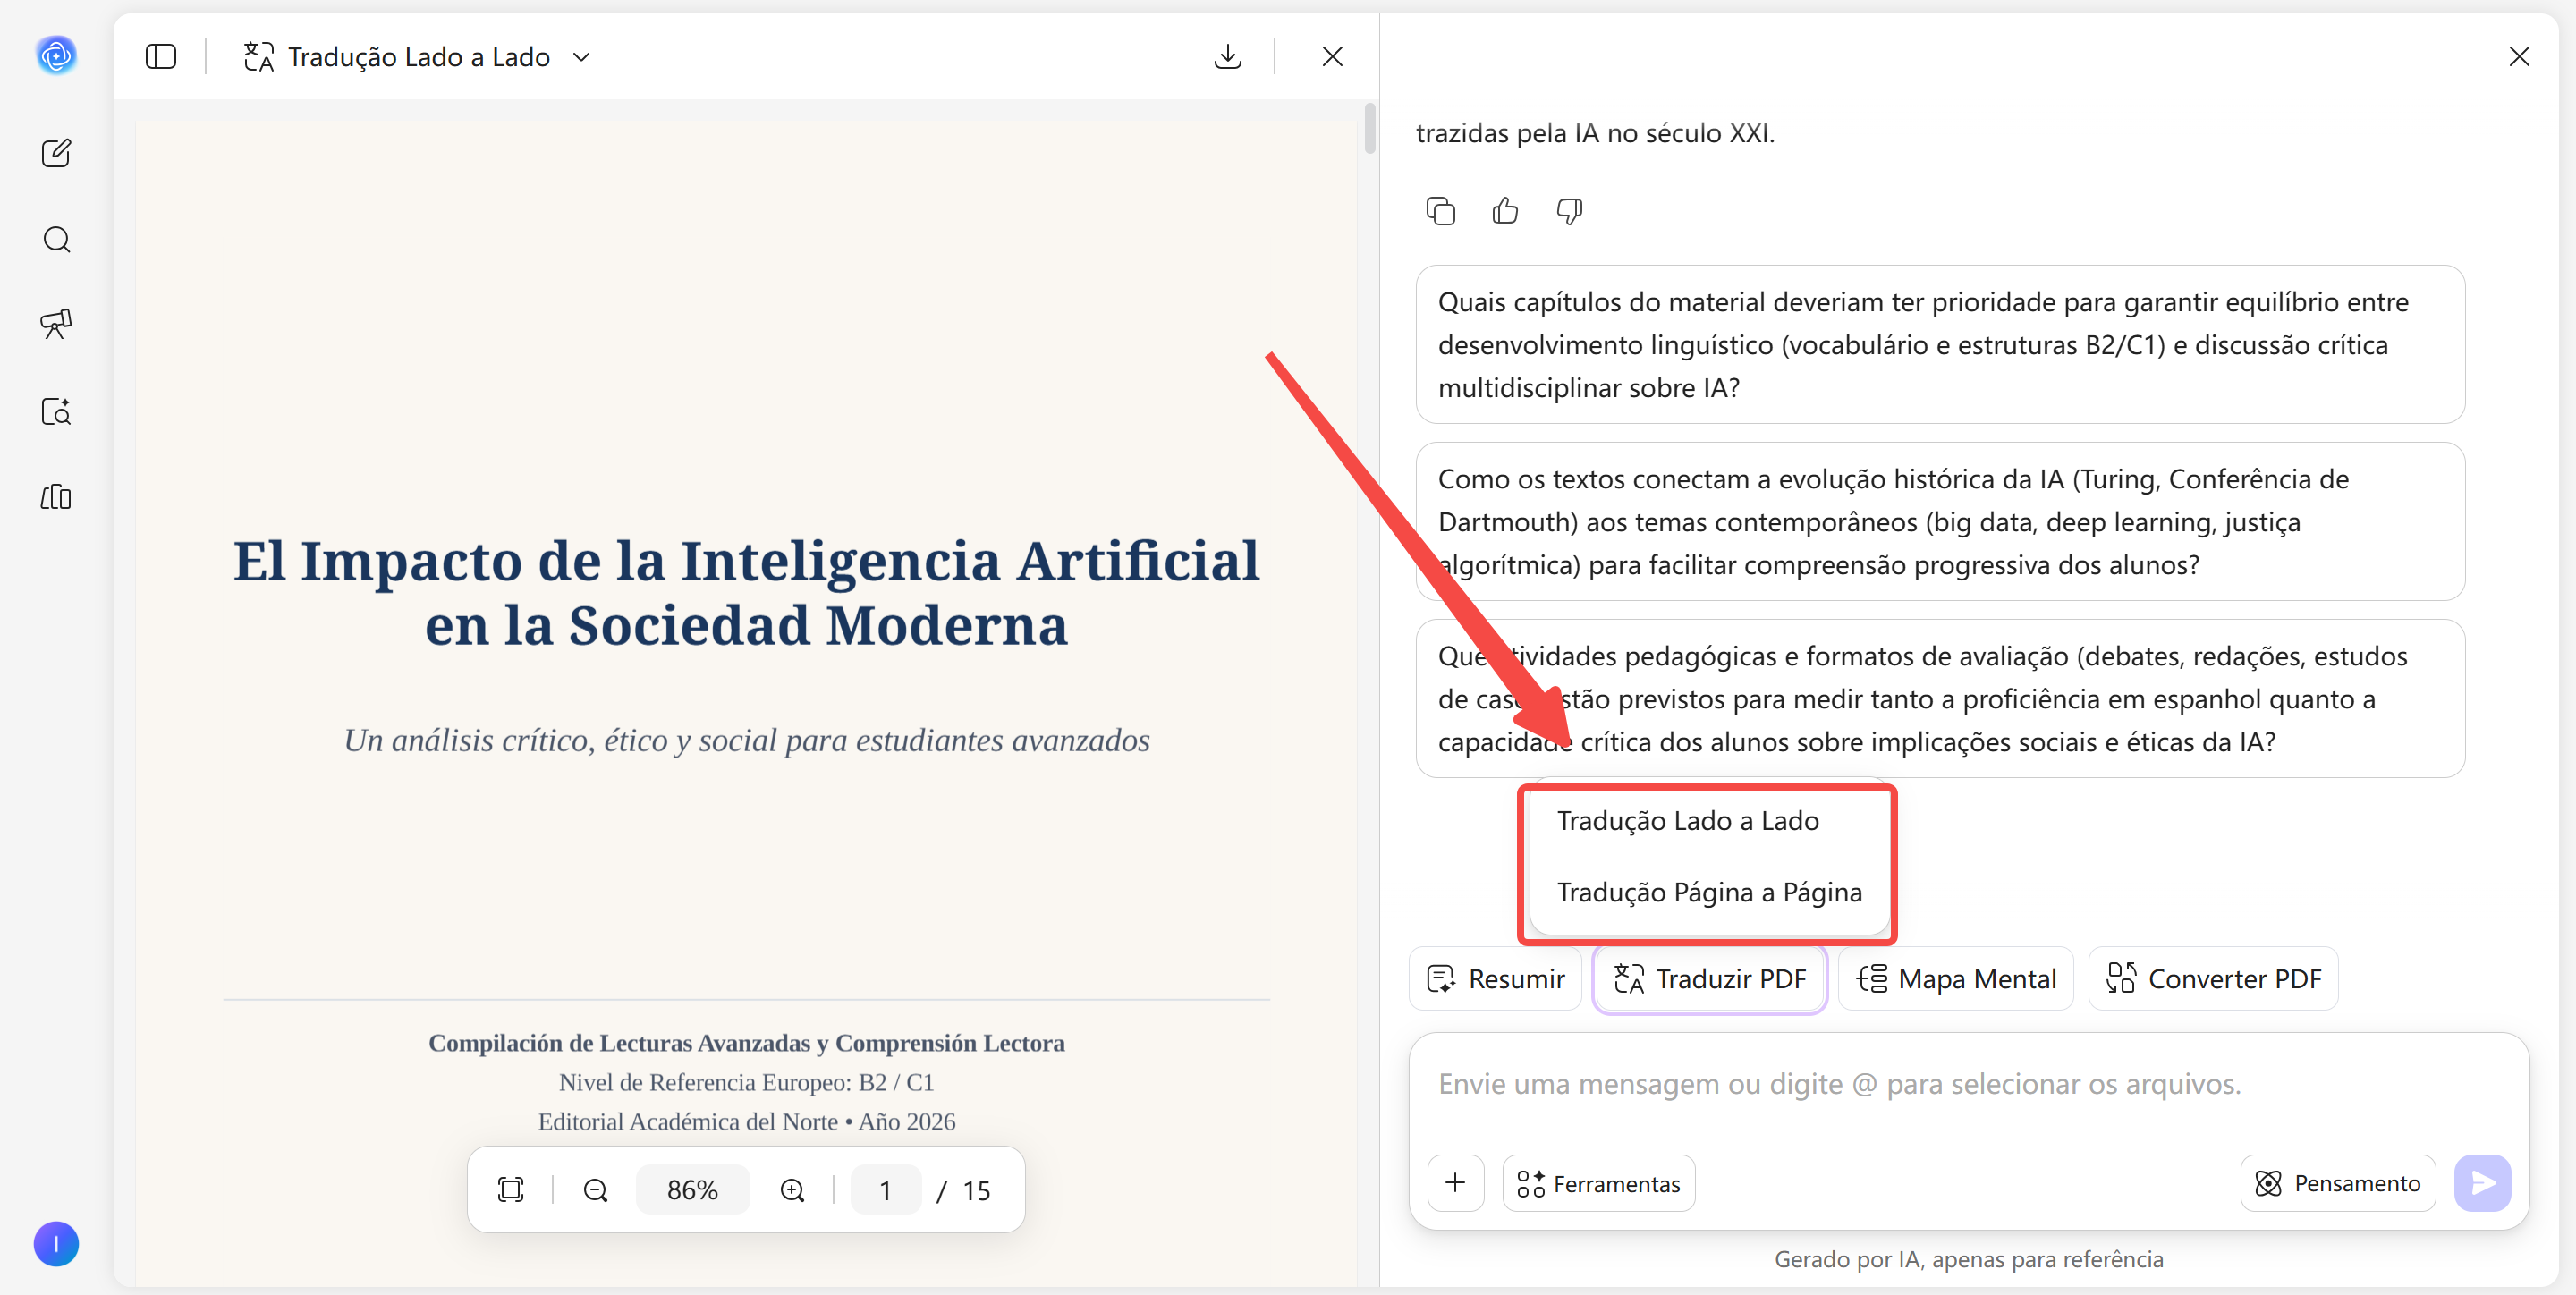The image size is (2576, 1295).
Task: Click the text Compilación de Lecturas Avanzadas
Action: click(746, 1043)
